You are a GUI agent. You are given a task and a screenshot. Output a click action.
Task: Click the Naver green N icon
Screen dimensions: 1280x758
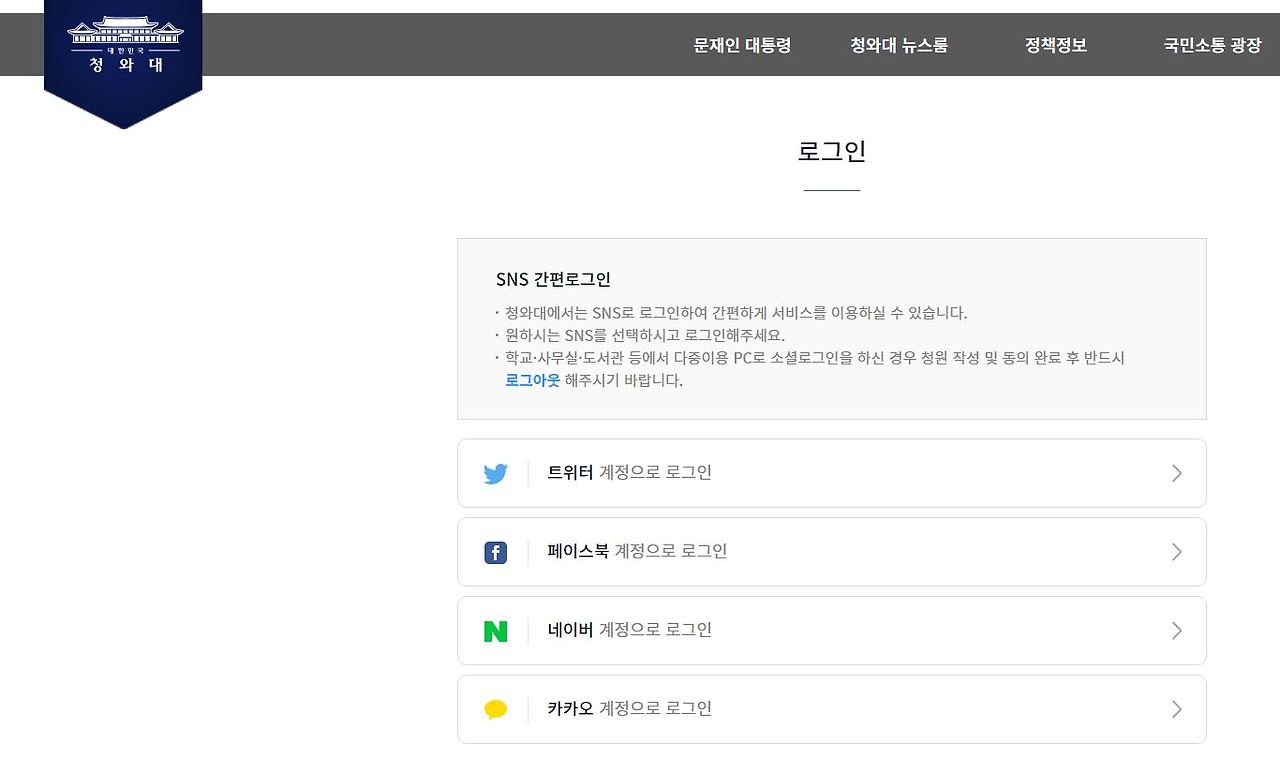tap(495, 631)
